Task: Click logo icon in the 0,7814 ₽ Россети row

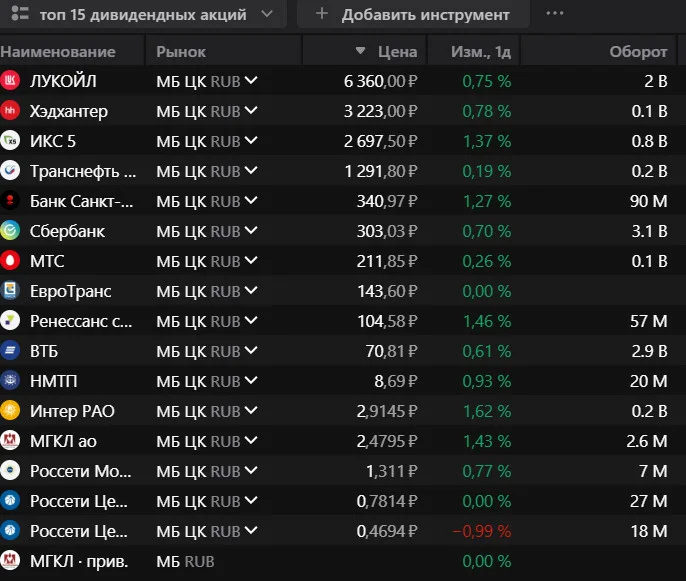Action: point(10,500)
